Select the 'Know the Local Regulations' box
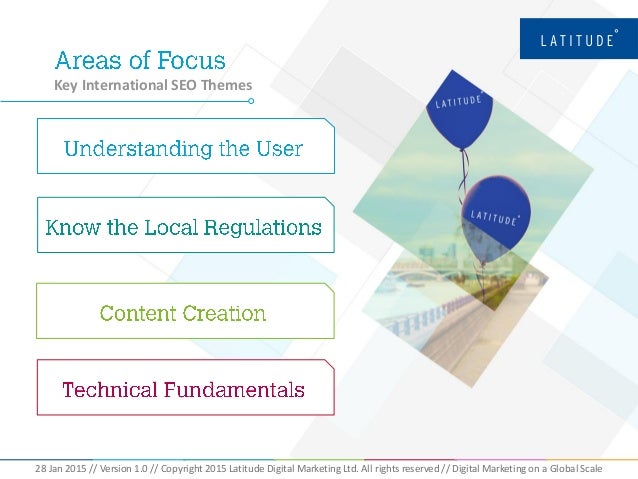Screen dimensions: 638x479 [186, 225]
